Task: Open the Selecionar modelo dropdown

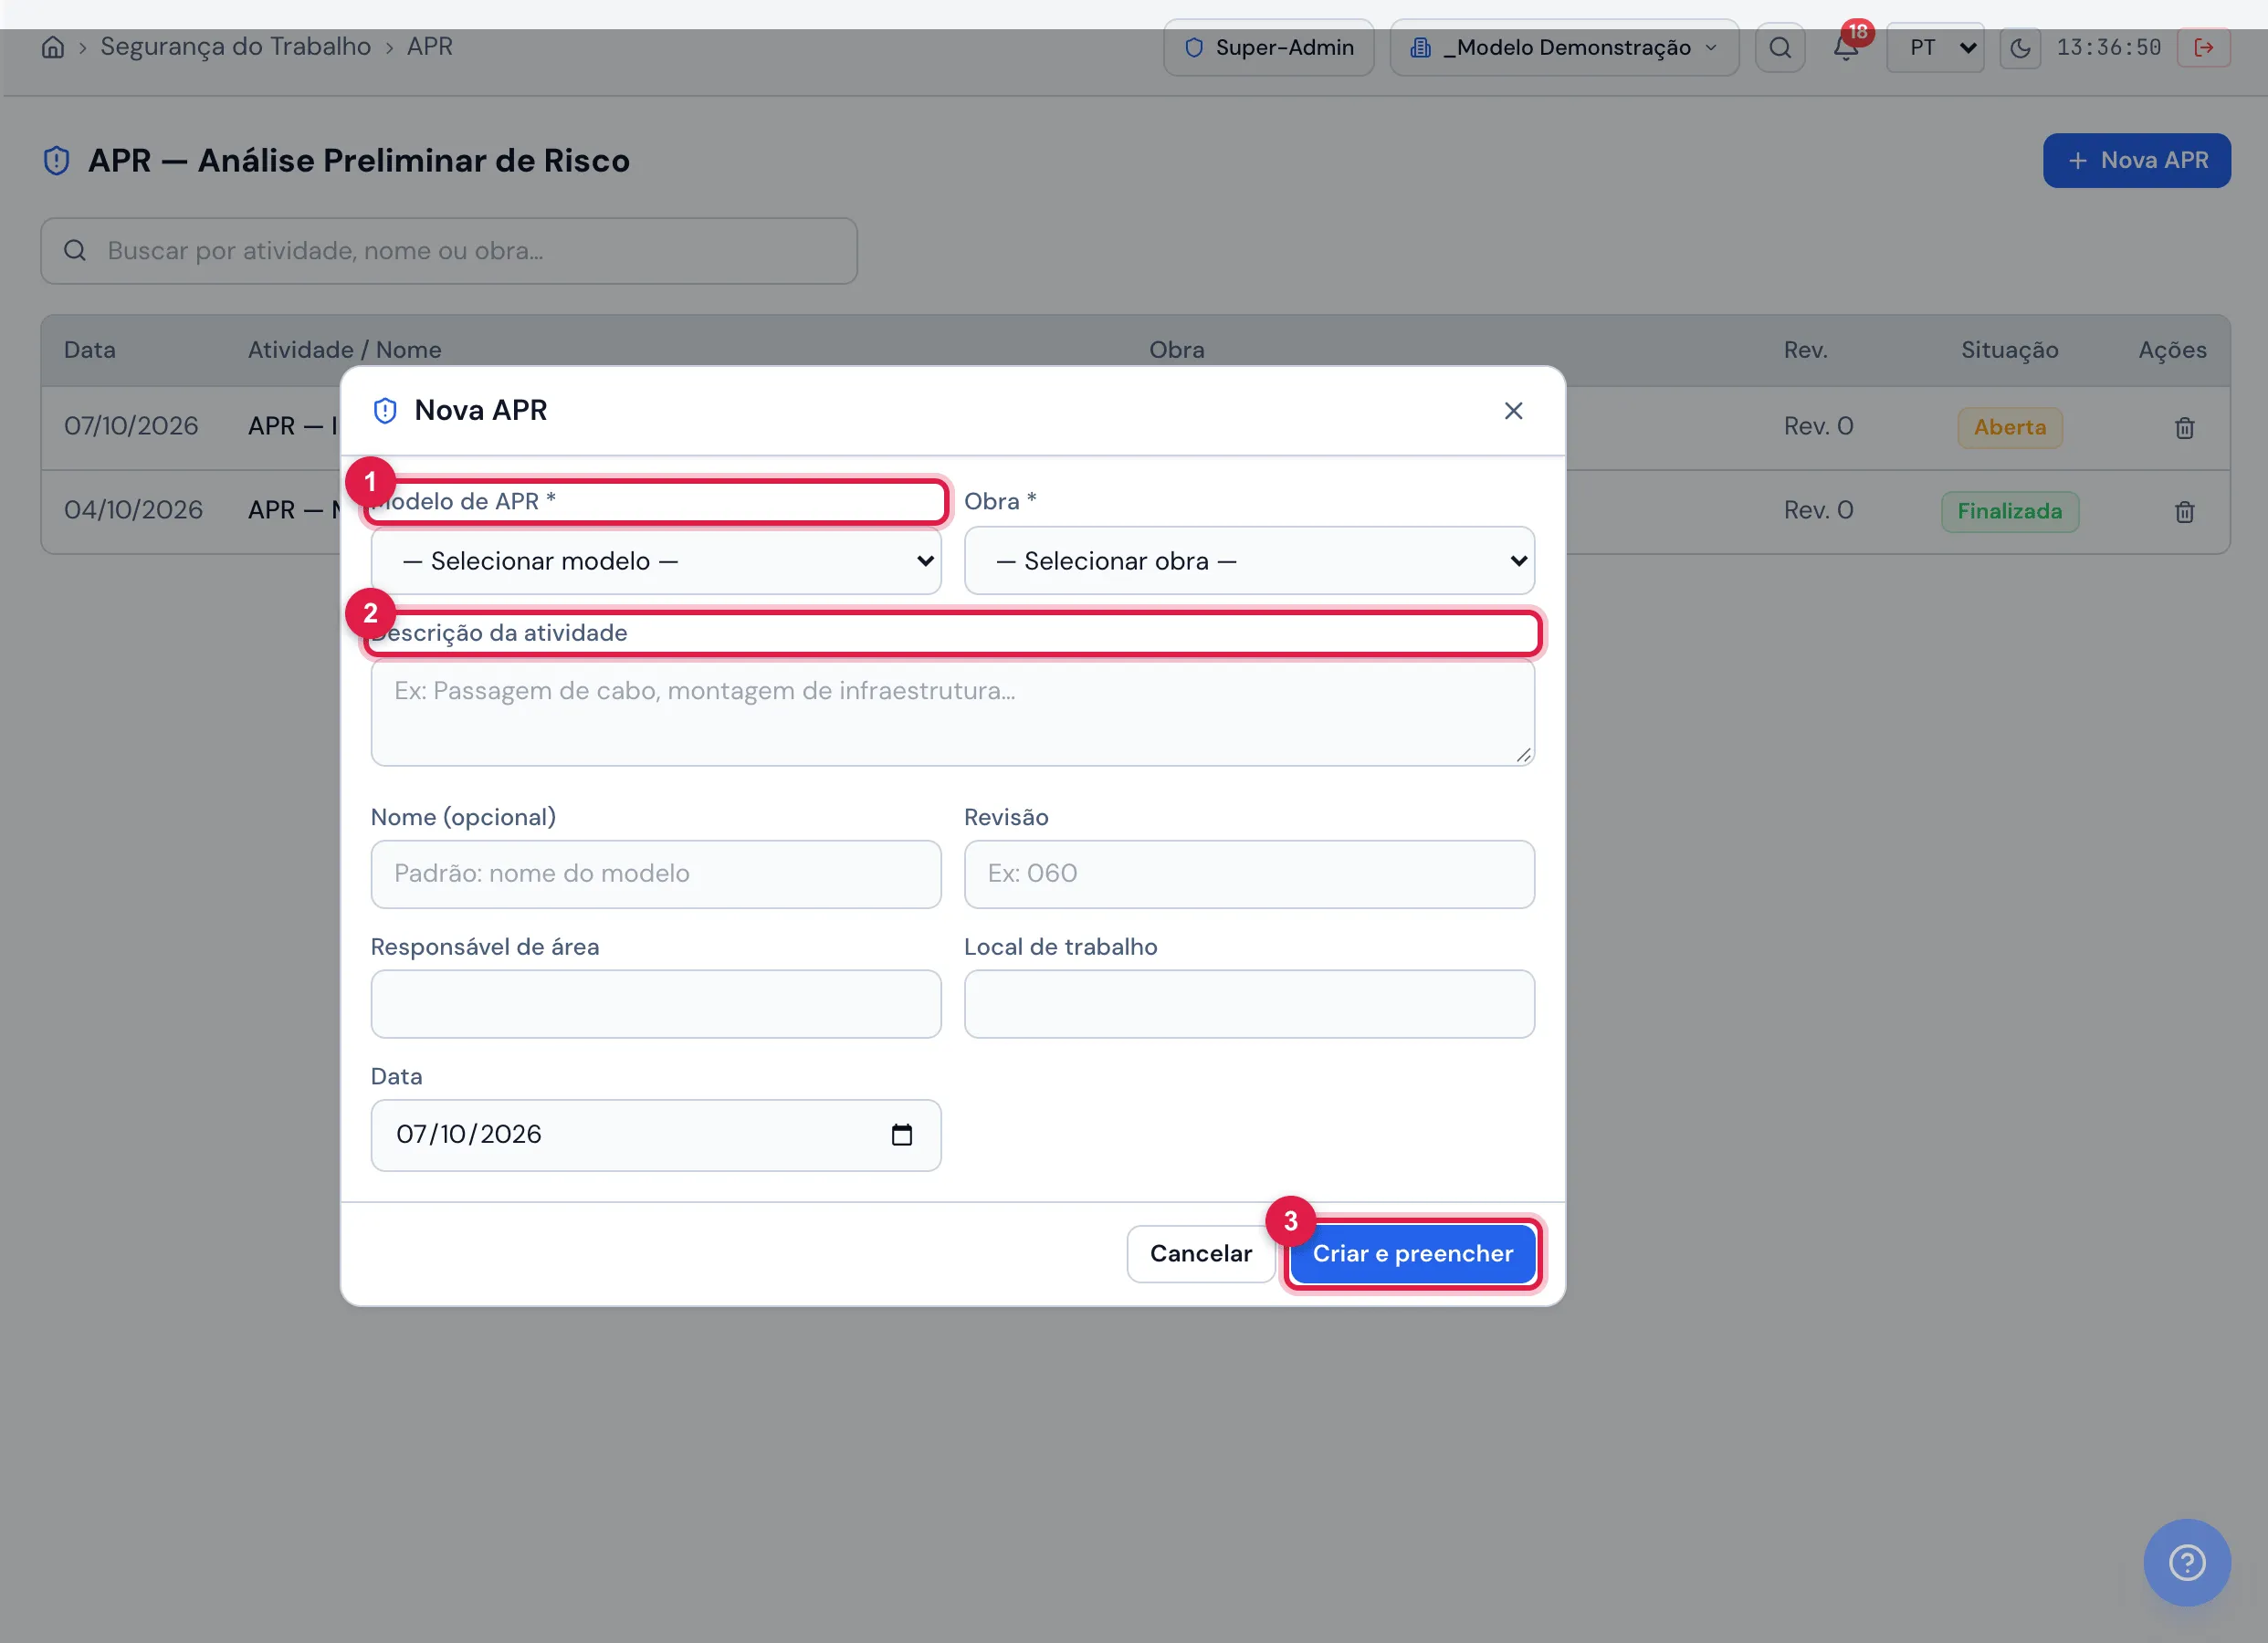Action: pos(656,561)
